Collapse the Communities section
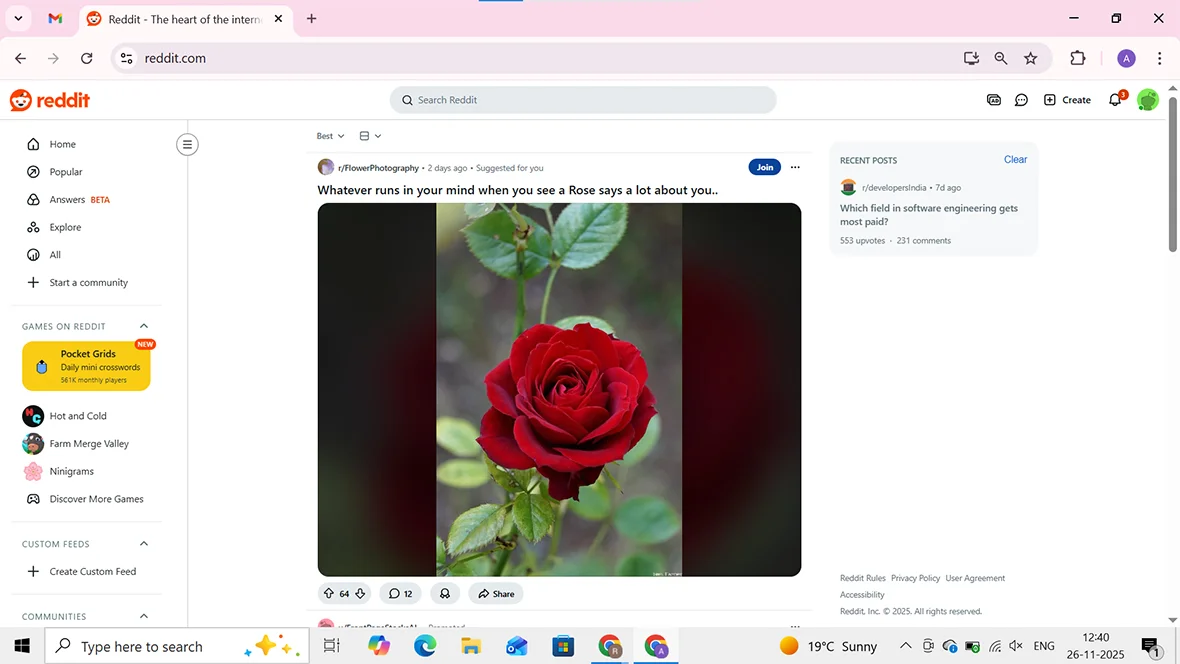 point(143,616)
